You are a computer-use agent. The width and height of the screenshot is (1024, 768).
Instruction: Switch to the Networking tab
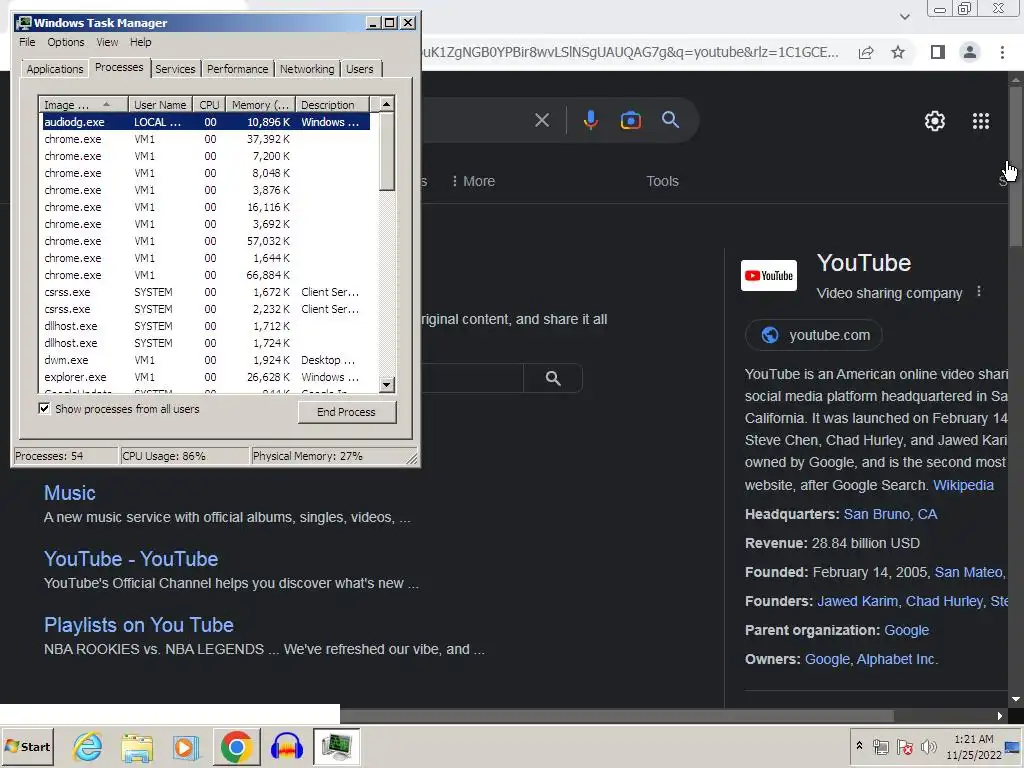307,69
